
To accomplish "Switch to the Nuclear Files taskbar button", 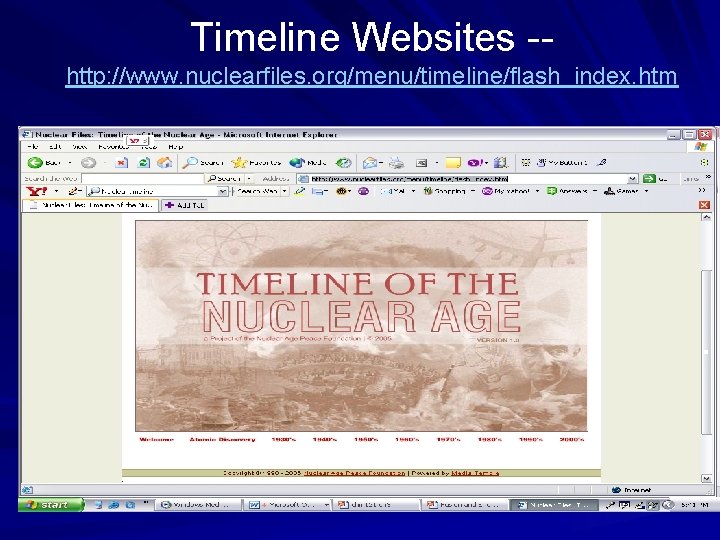I will coord(554,505).
